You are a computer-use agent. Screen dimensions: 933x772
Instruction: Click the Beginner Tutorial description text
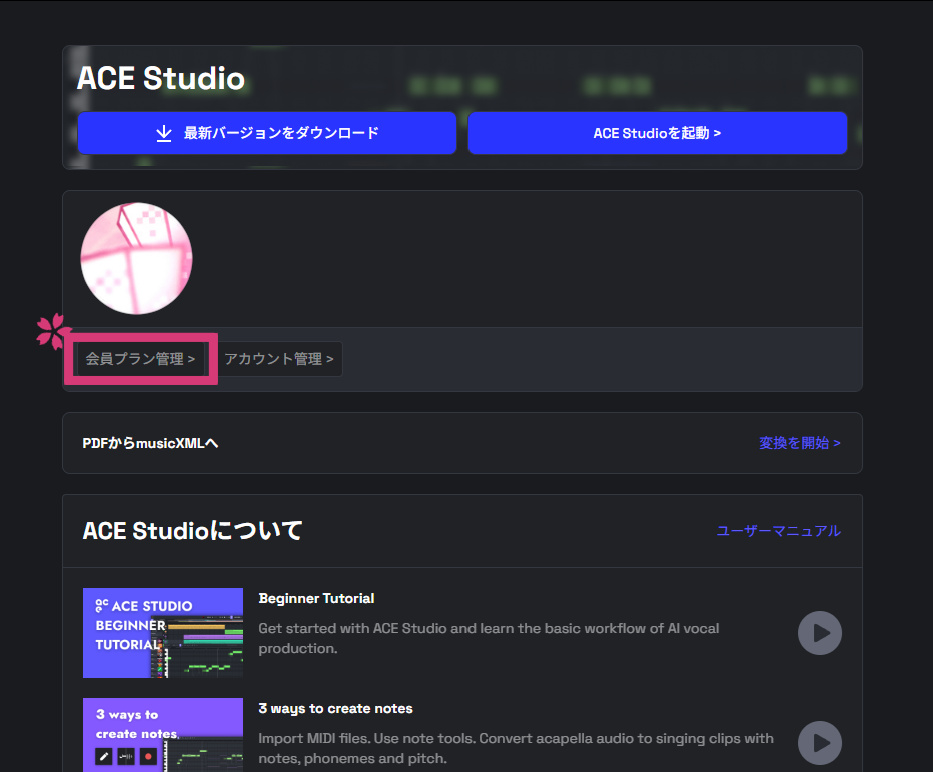click(x=488, y=638)
